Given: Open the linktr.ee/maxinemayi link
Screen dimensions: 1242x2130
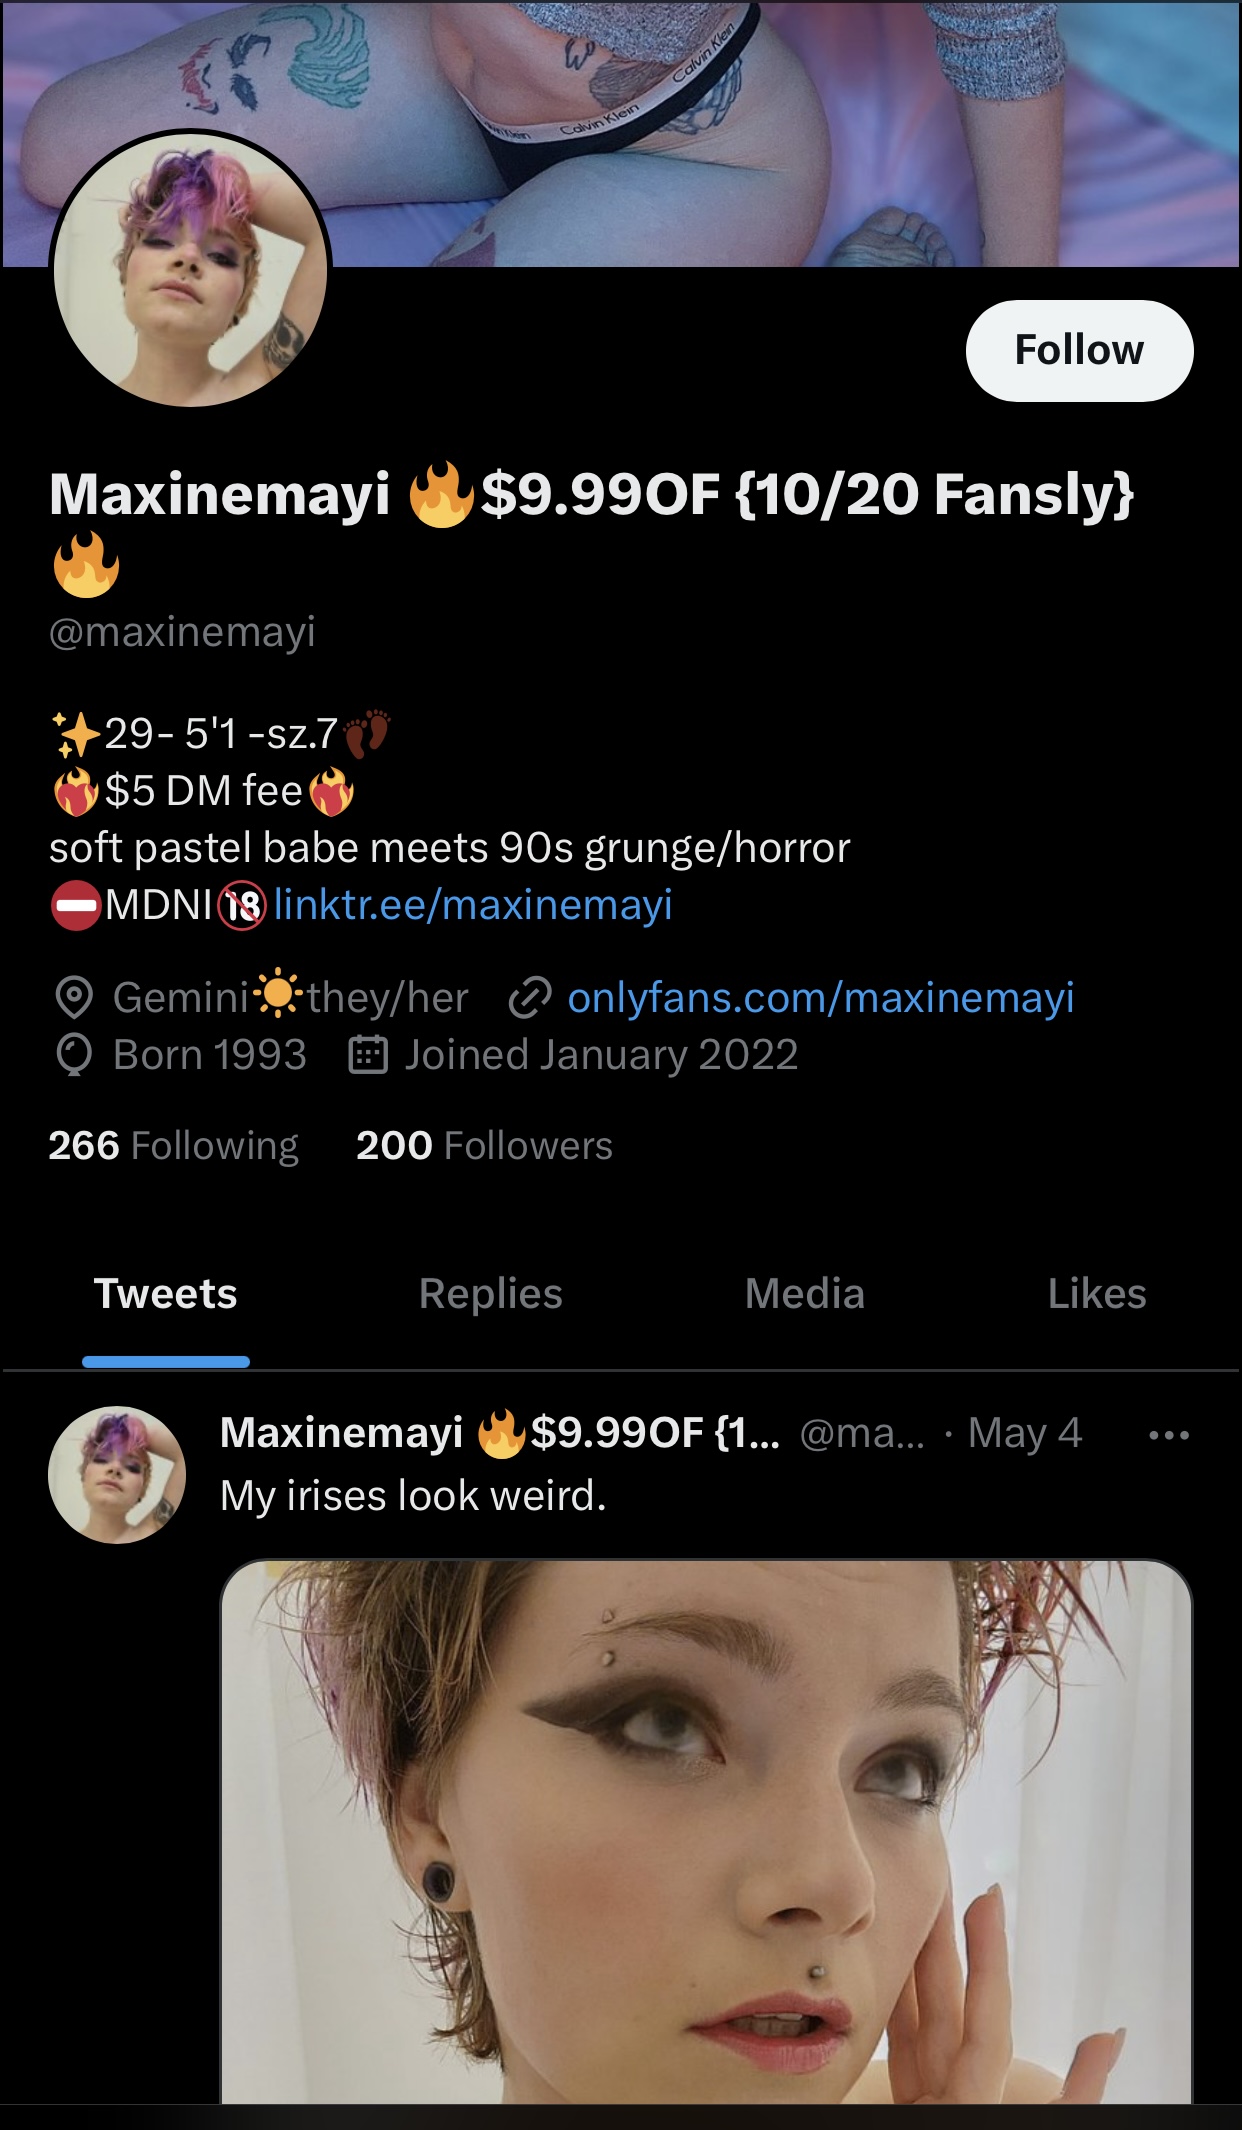Looking at the screenshot, I should pyautogui.click(x=473, y=905).
